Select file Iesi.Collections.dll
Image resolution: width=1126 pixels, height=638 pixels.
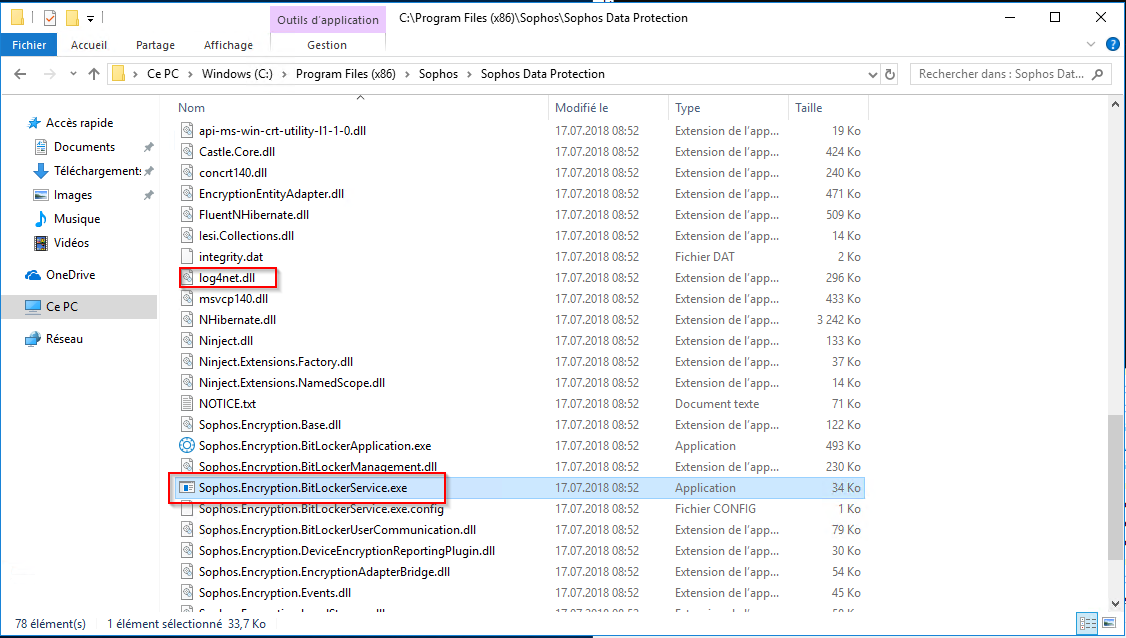pos(246,236)
